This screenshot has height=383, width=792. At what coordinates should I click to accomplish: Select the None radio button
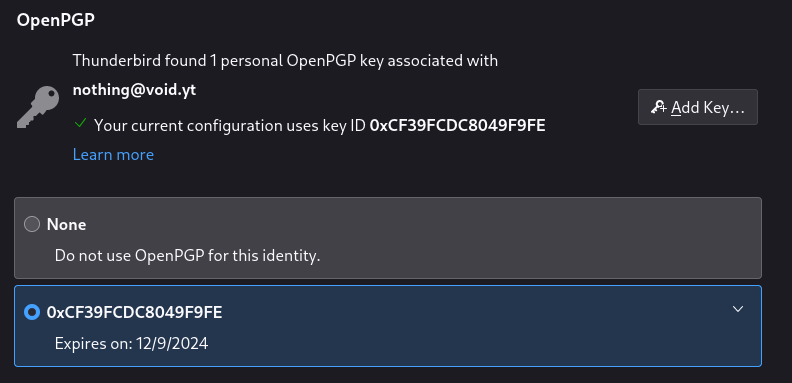pyautogui.click(x=32, y=224)
